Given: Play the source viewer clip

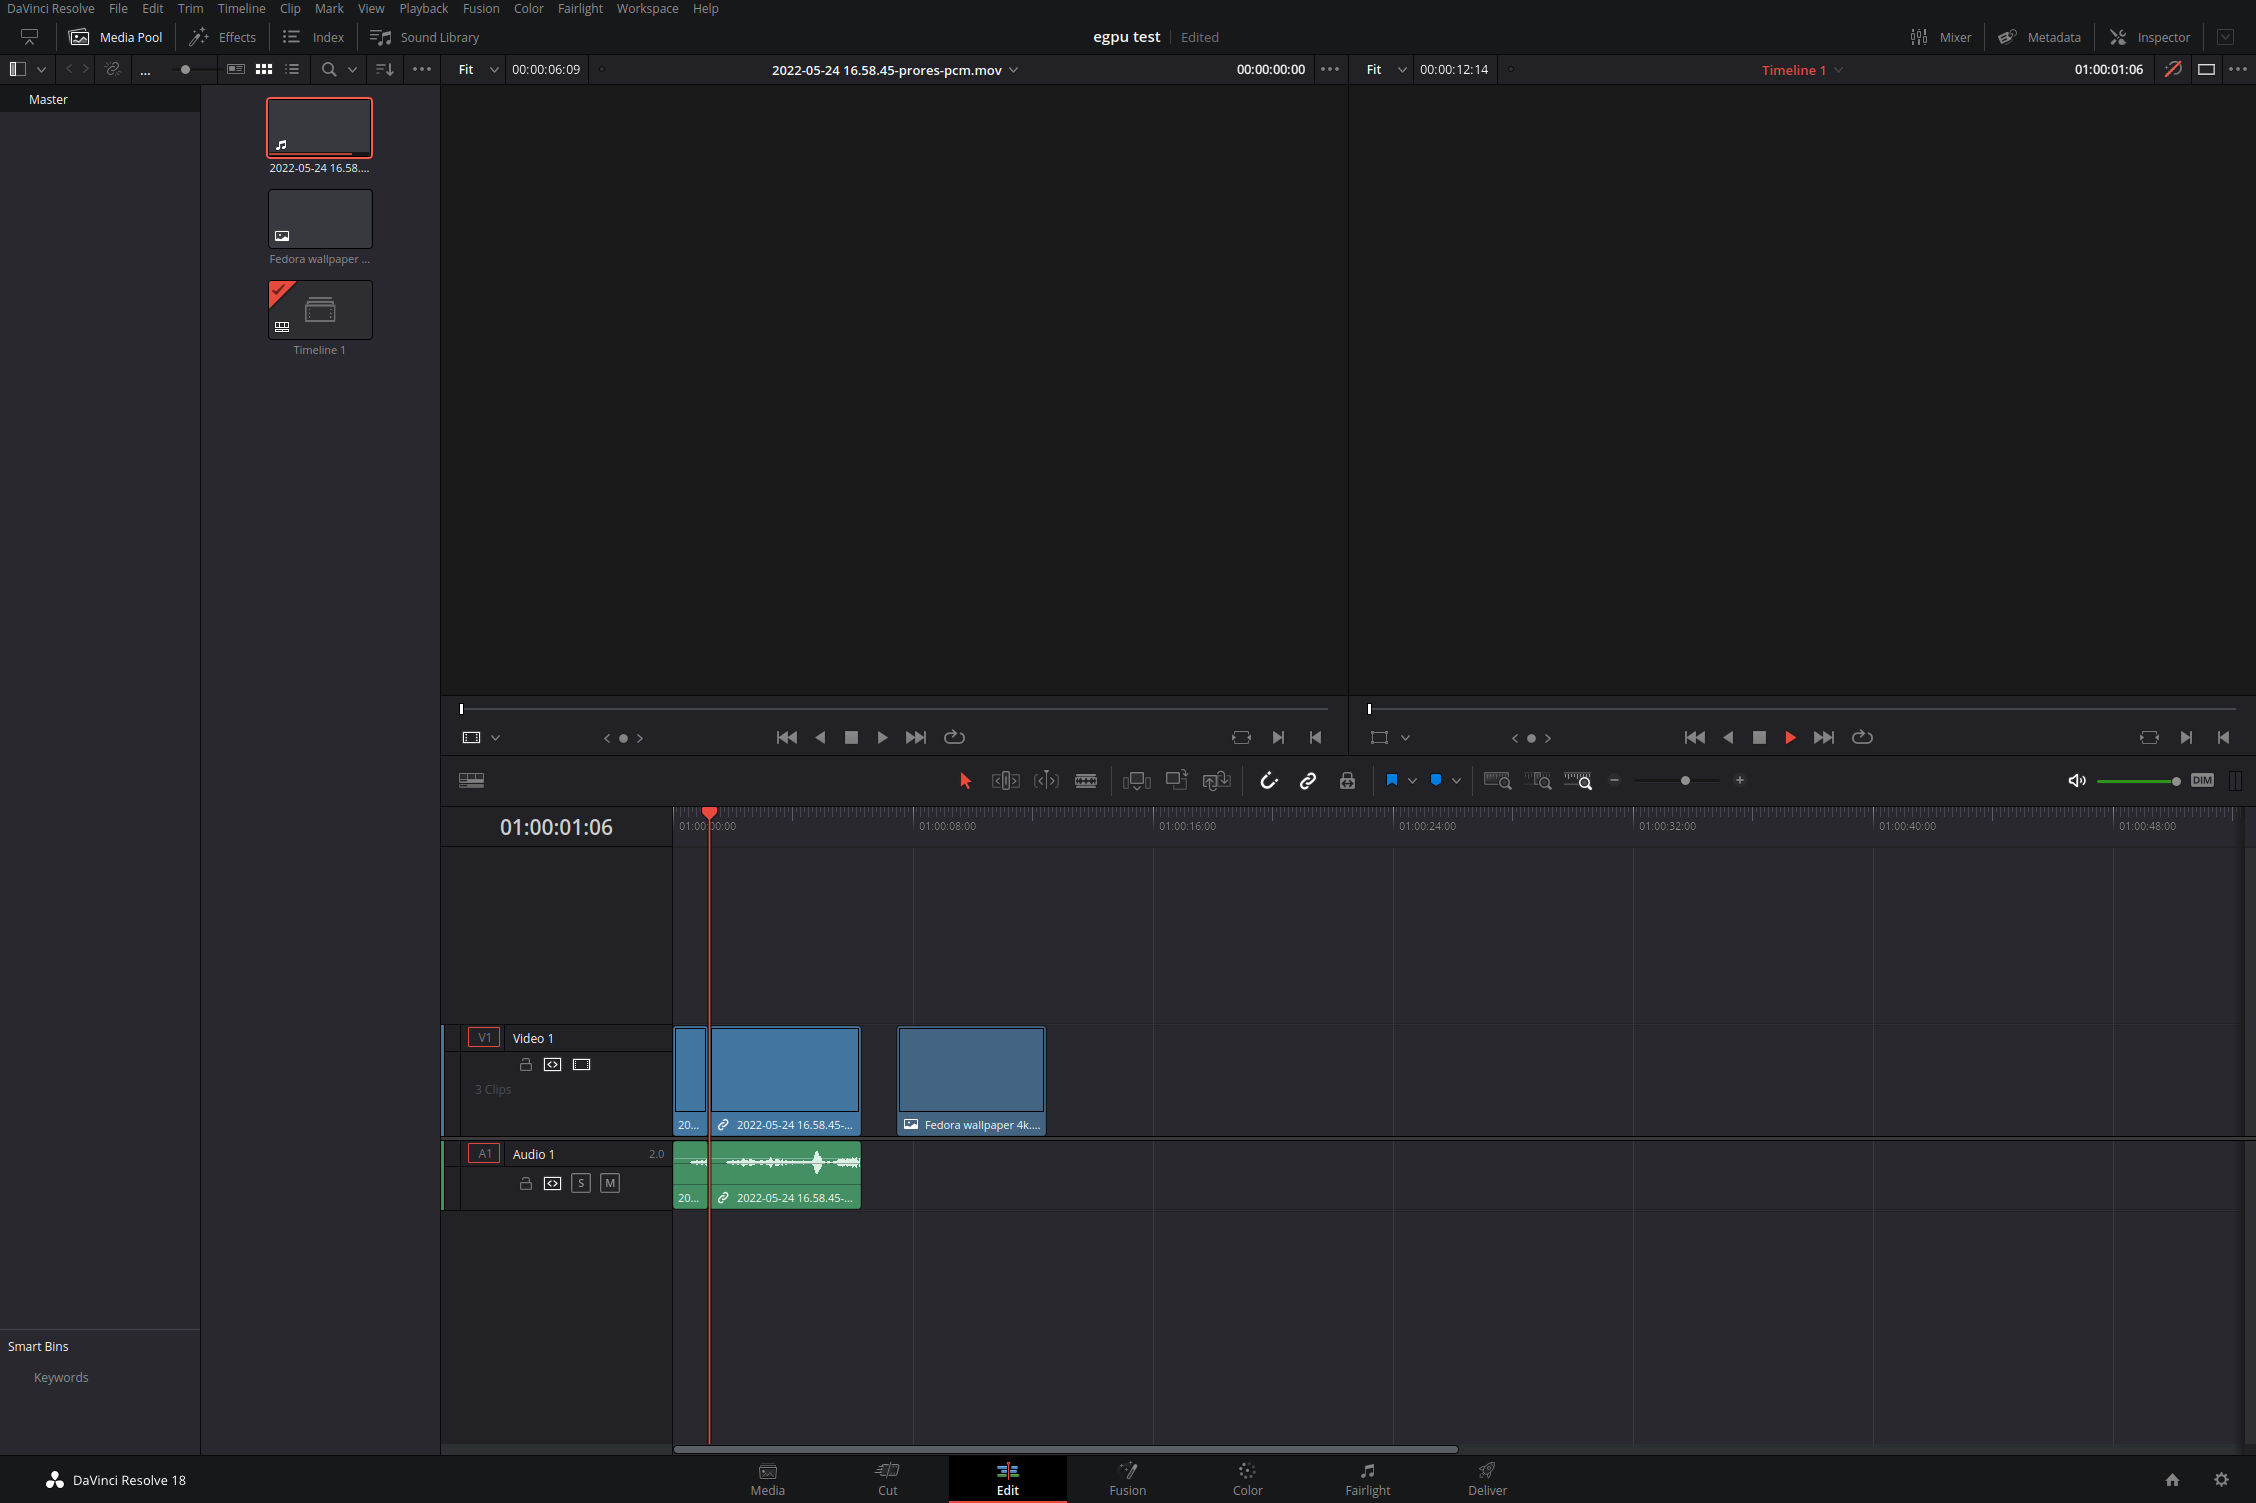Looking at the screenshot, I should coord(882,738).
